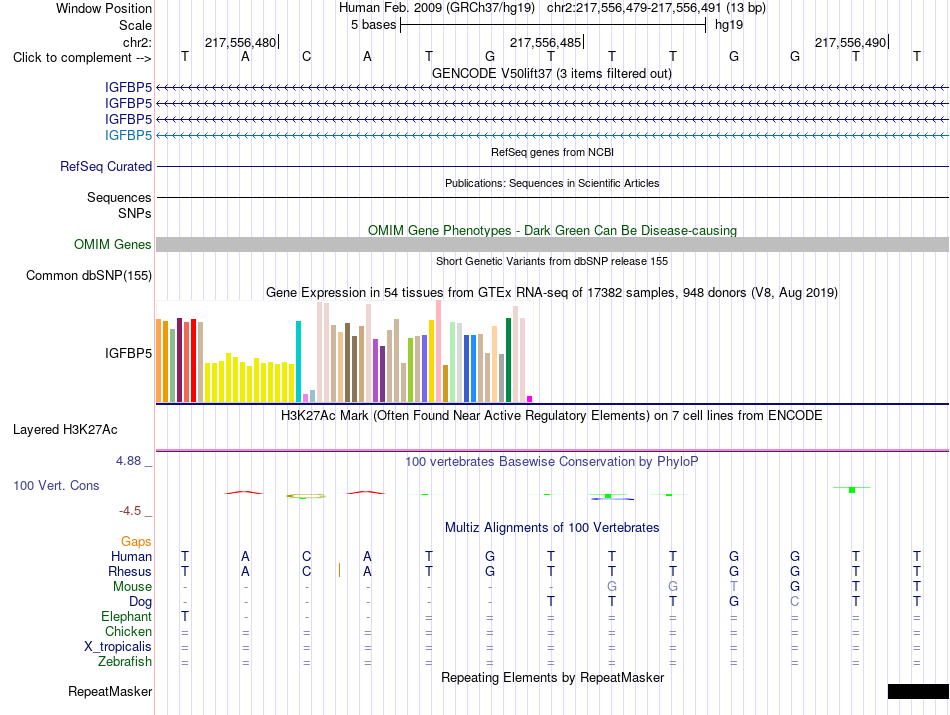
Task: Click the elephant 'T' alignment base
Action: pyautogui.click(x=185, y=616)
